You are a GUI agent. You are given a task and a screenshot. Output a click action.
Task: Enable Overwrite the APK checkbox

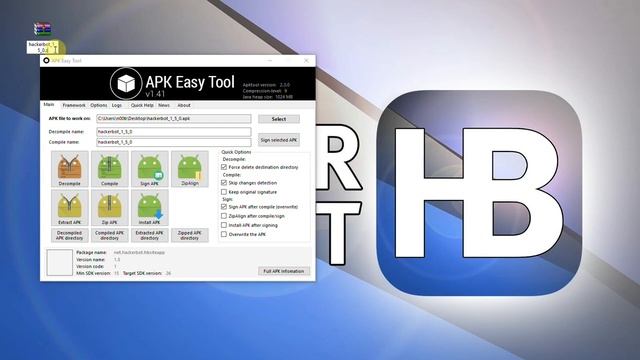pos(224,234)
